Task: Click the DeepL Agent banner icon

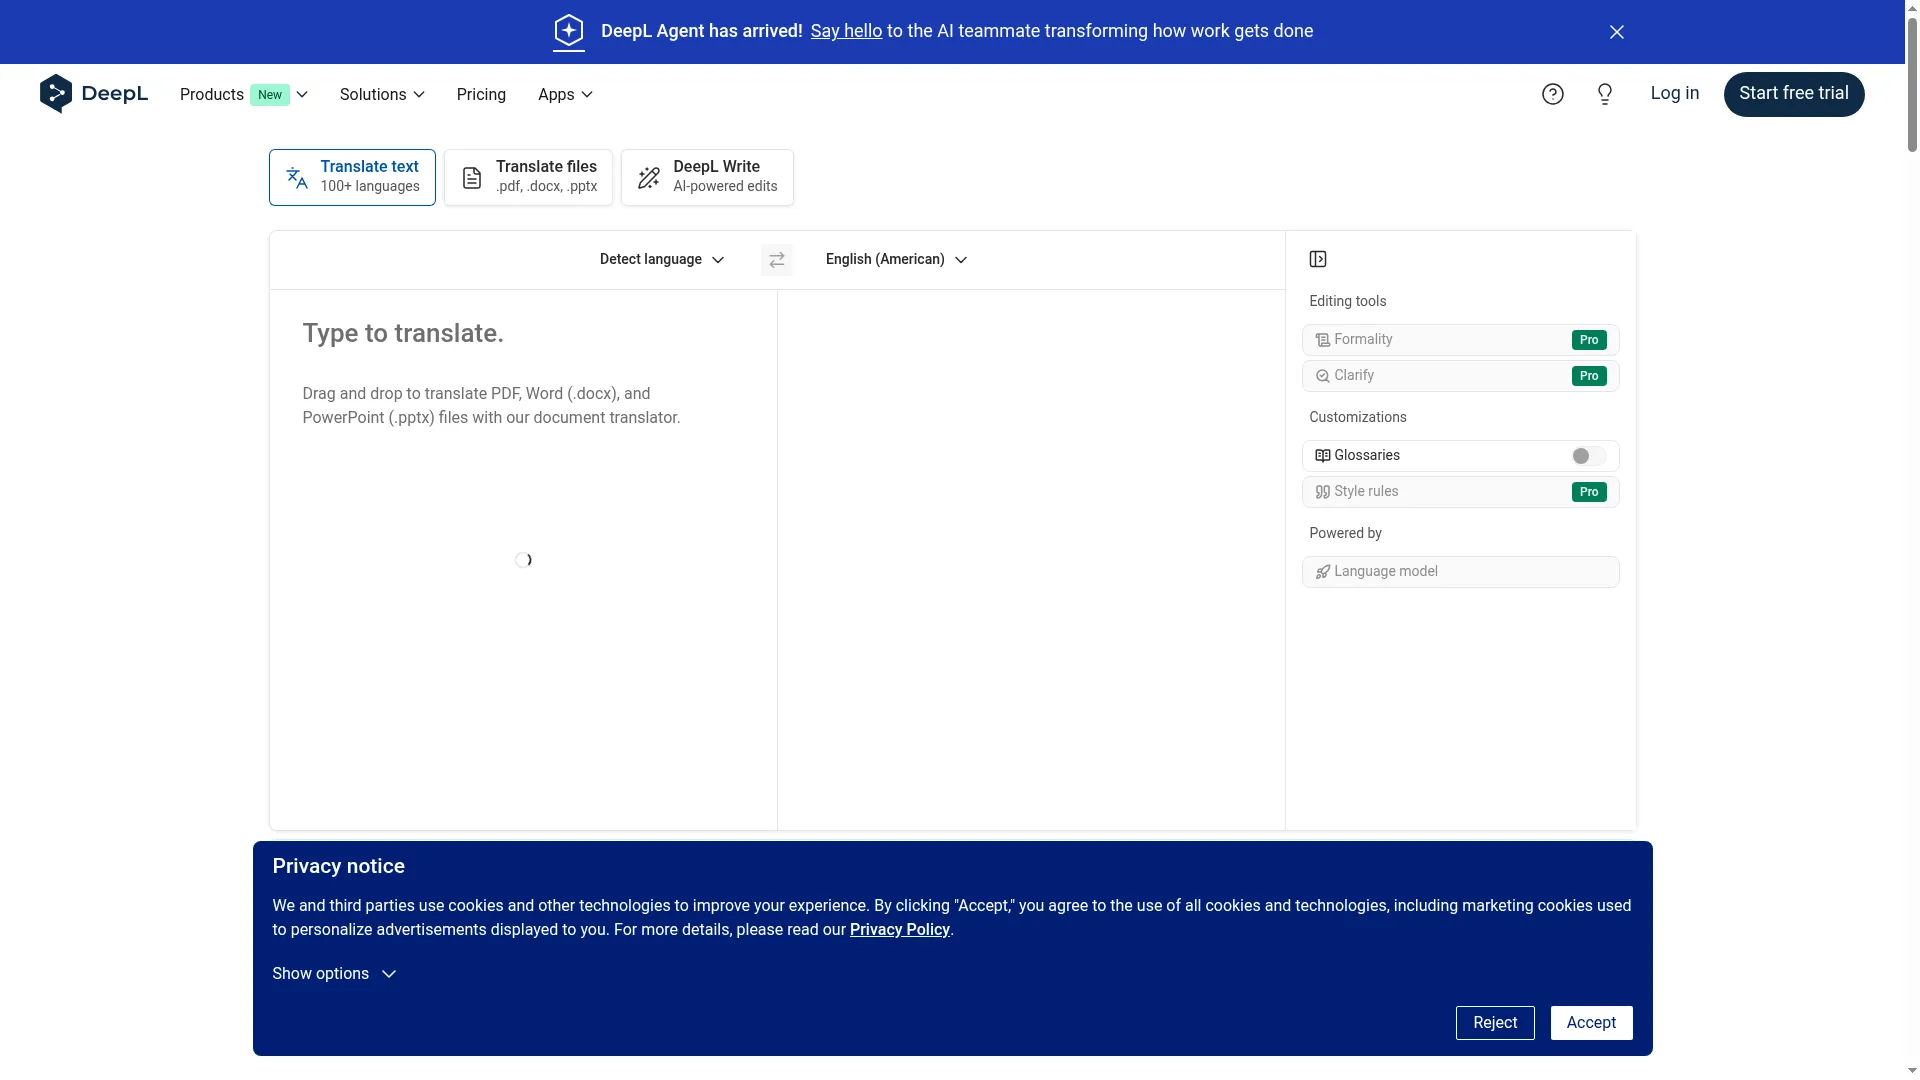Action: [568, 31]
